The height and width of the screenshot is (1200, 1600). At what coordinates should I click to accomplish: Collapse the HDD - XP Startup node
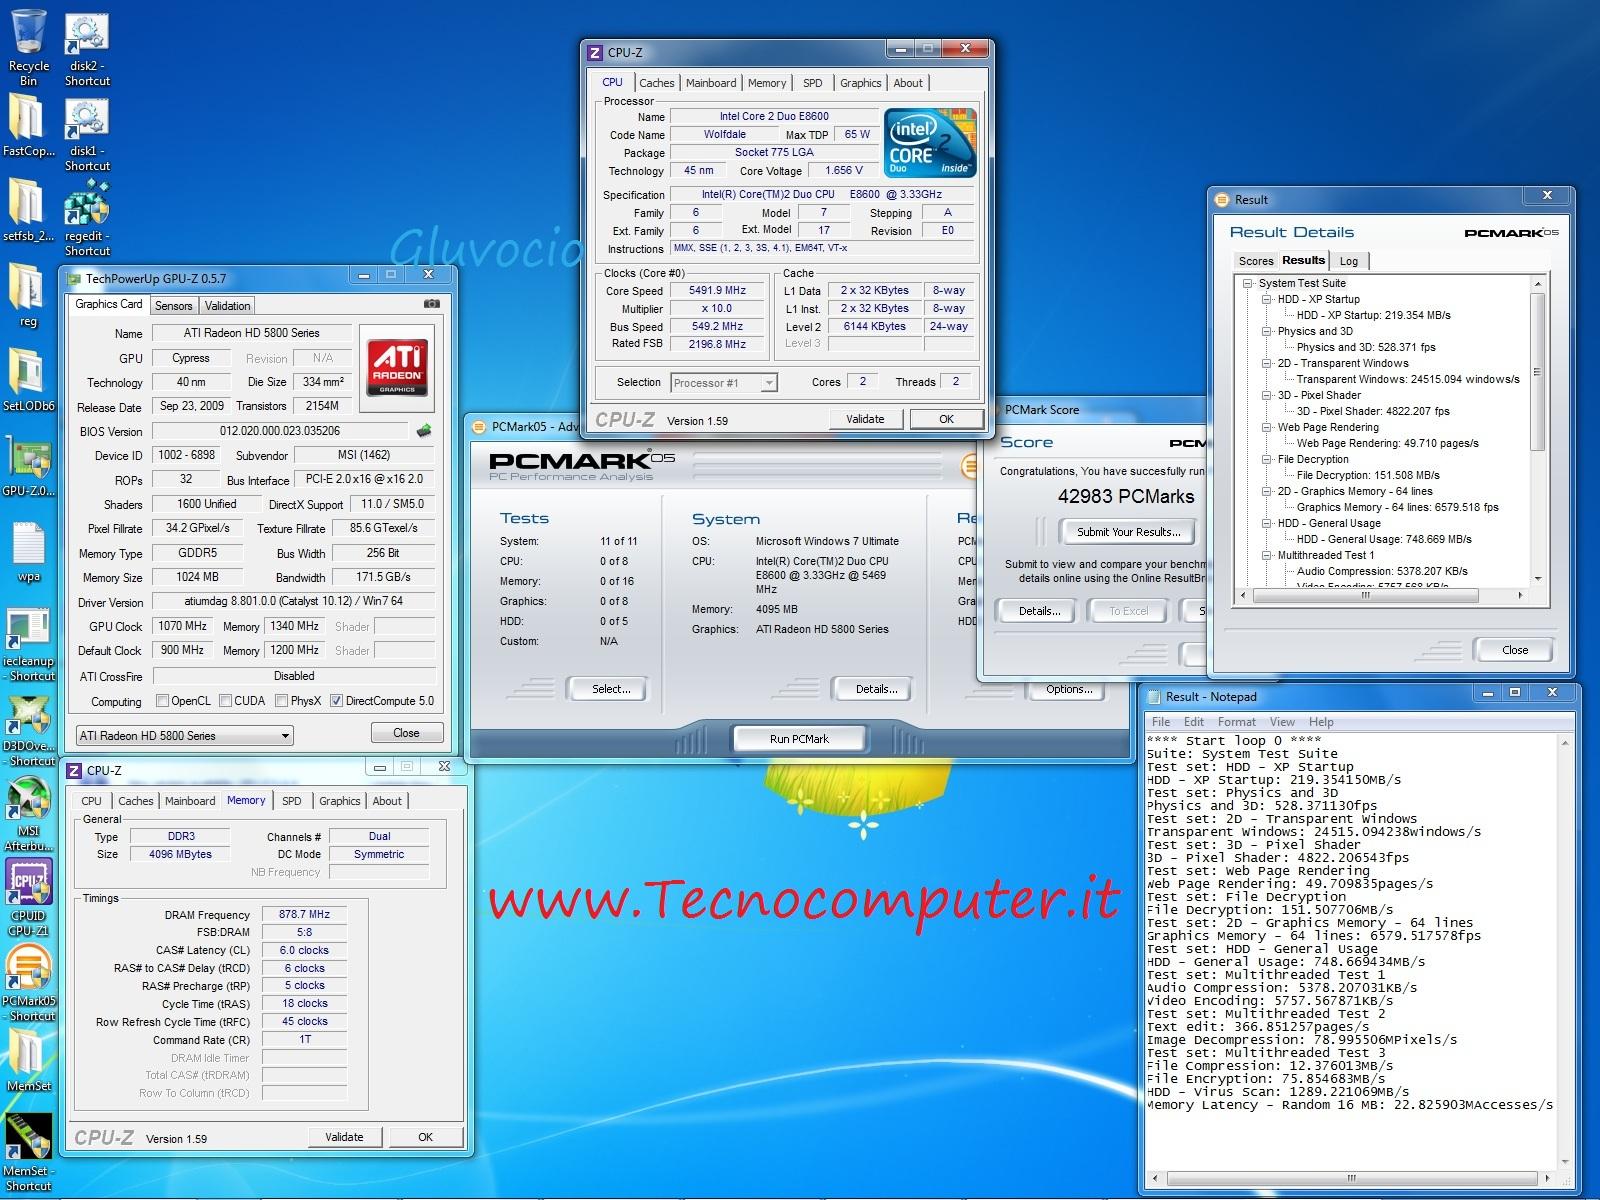[x=1266, y=299]
